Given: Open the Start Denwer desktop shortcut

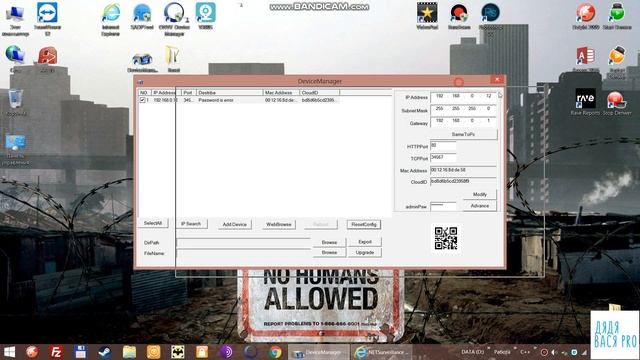Looking at the screenshot, I should point(617,16).
